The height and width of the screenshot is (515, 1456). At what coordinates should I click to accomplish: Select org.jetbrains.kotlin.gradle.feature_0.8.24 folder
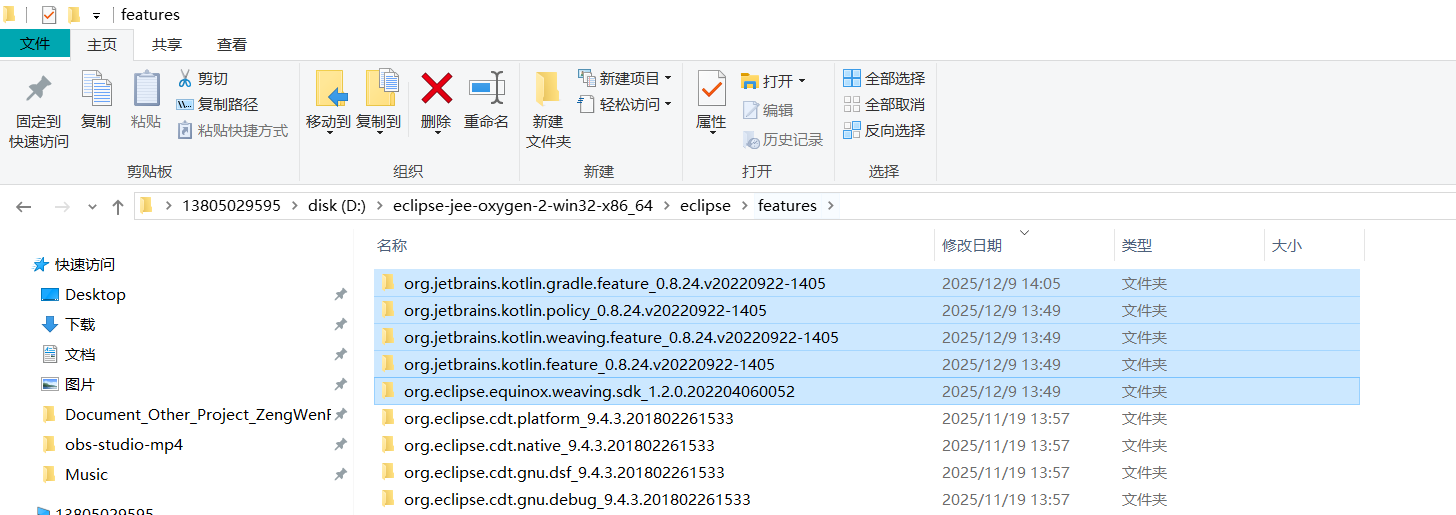(x=867, y=283)
